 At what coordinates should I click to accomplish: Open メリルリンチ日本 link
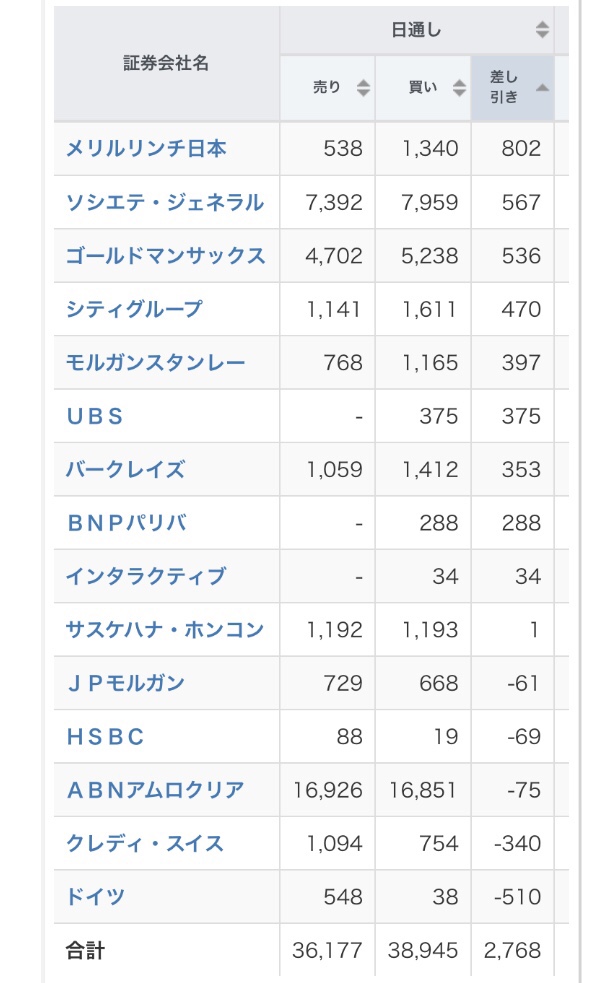pos(146,149)
